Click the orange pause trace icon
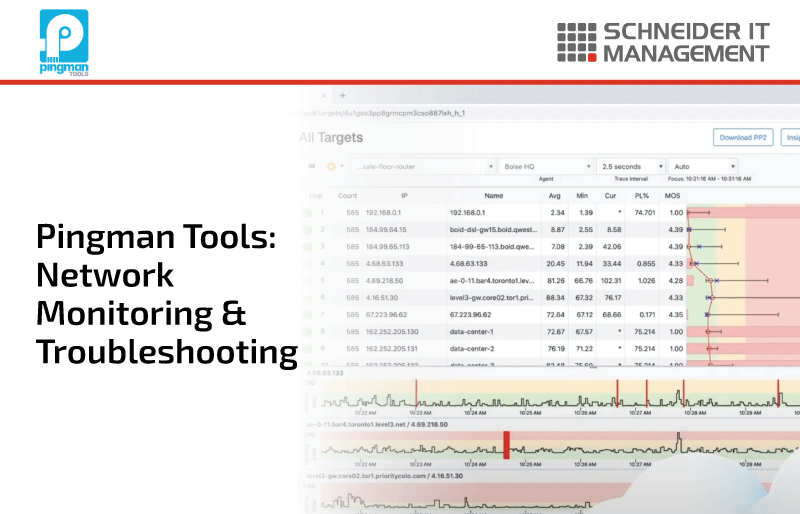 pyautogui.click(x=331, y=166)
